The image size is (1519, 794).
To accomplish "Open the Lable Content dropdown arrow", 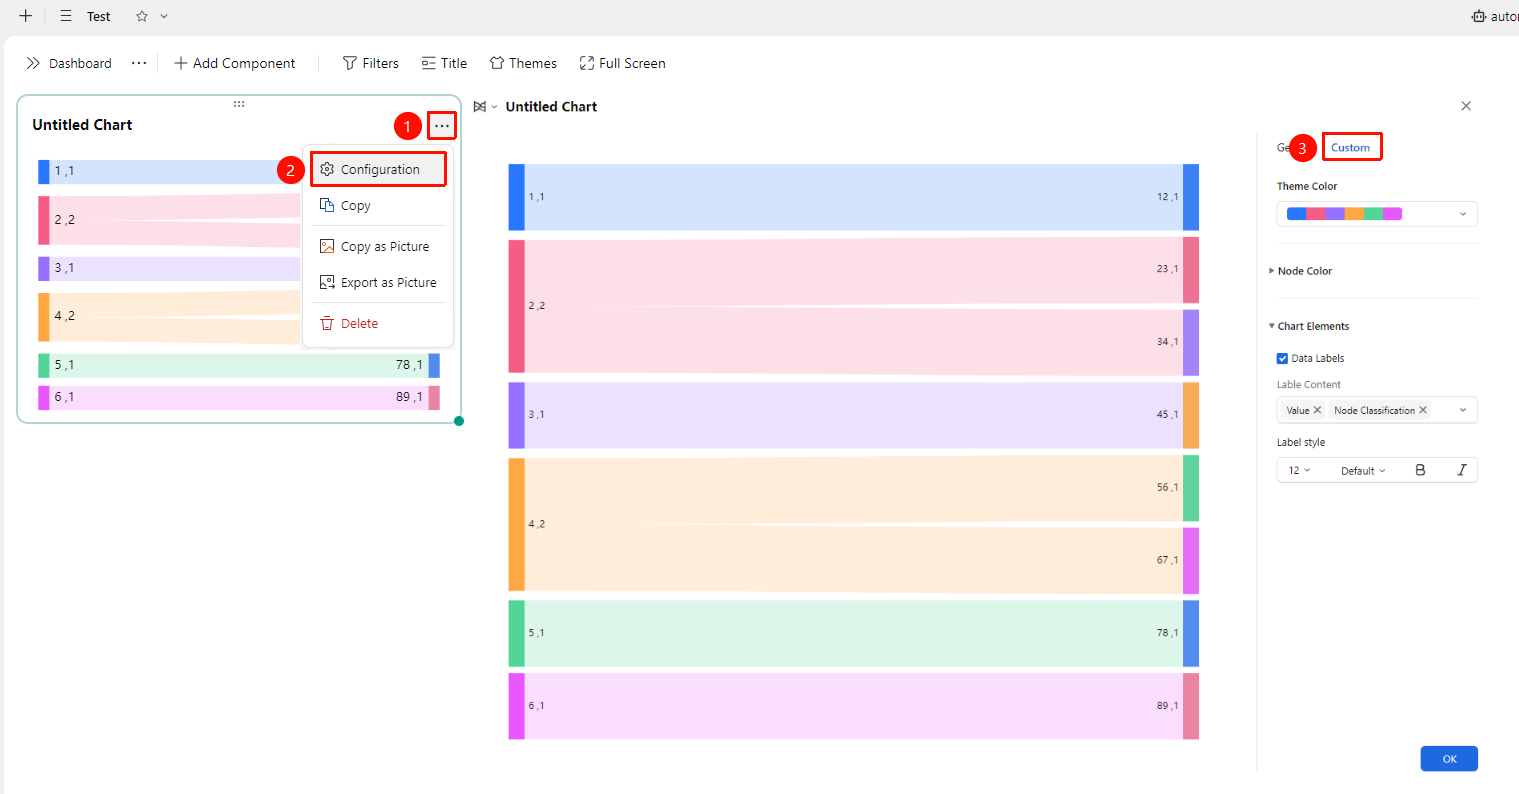I will coord(1463,410).
